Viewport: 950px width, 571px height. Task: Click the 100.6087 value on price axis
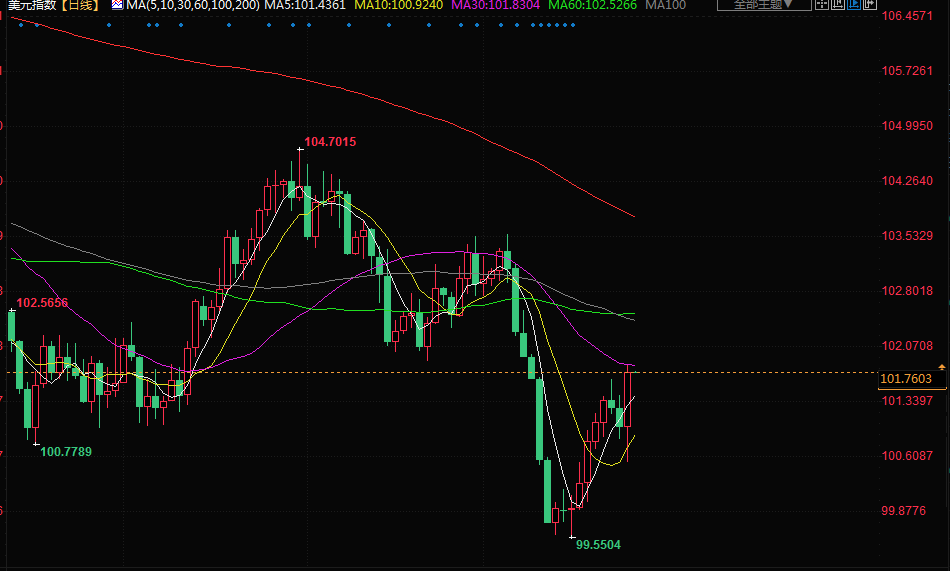point(907,456)
